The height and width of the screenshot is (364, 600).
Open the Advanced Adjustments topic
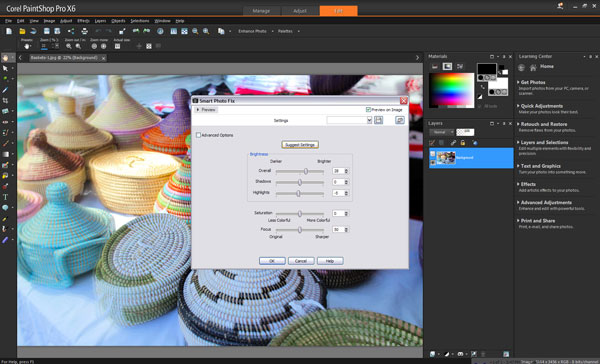(x=546, y=202)
